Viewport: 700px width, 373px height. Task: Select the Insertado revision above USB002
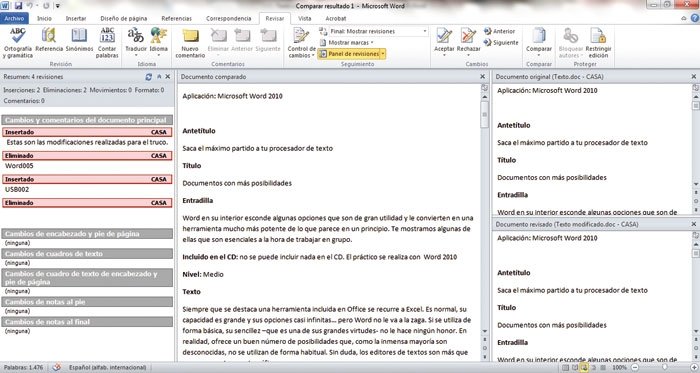87,179
